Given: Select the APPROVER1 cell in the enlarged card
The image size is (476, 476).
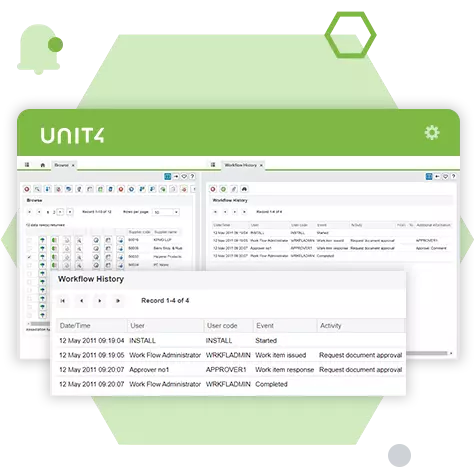Looking at the screenshot, I should [x=226, y=370].
